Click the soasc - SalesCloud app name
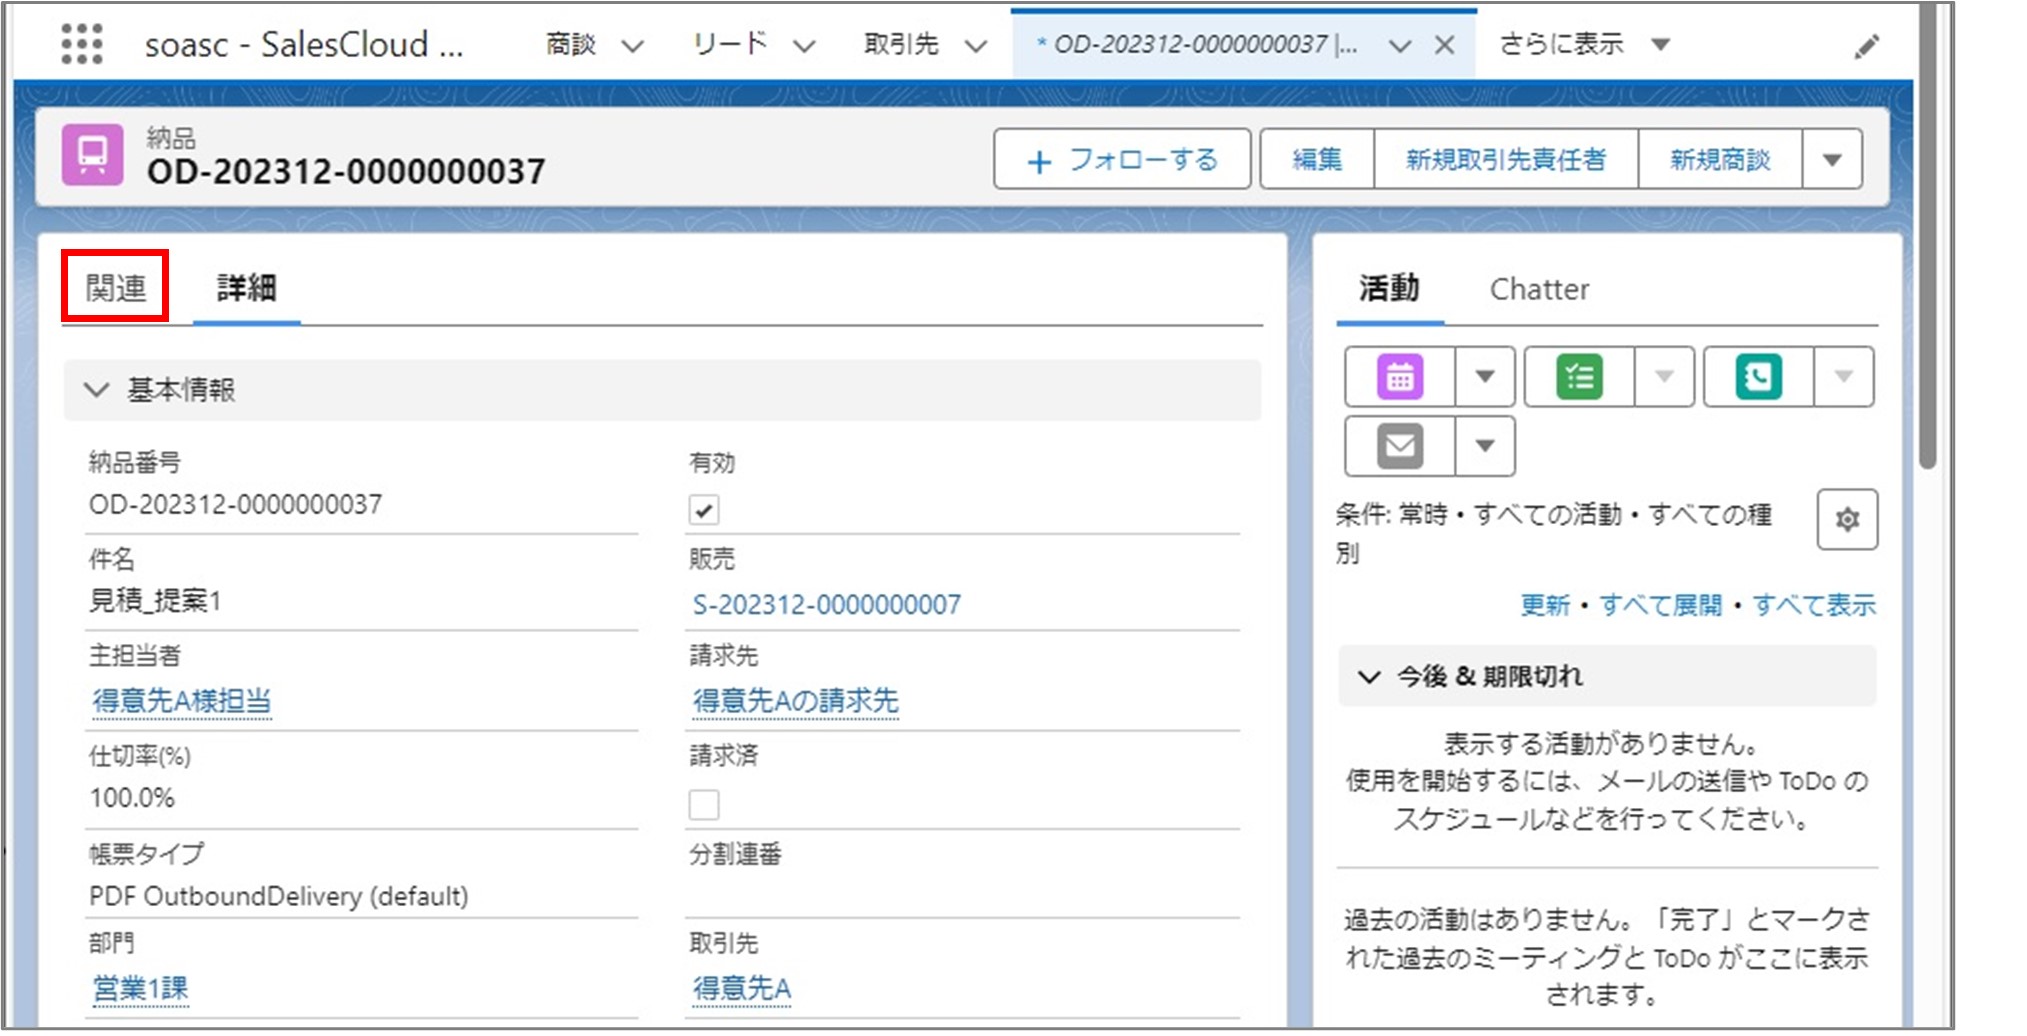 click(304, 44)
